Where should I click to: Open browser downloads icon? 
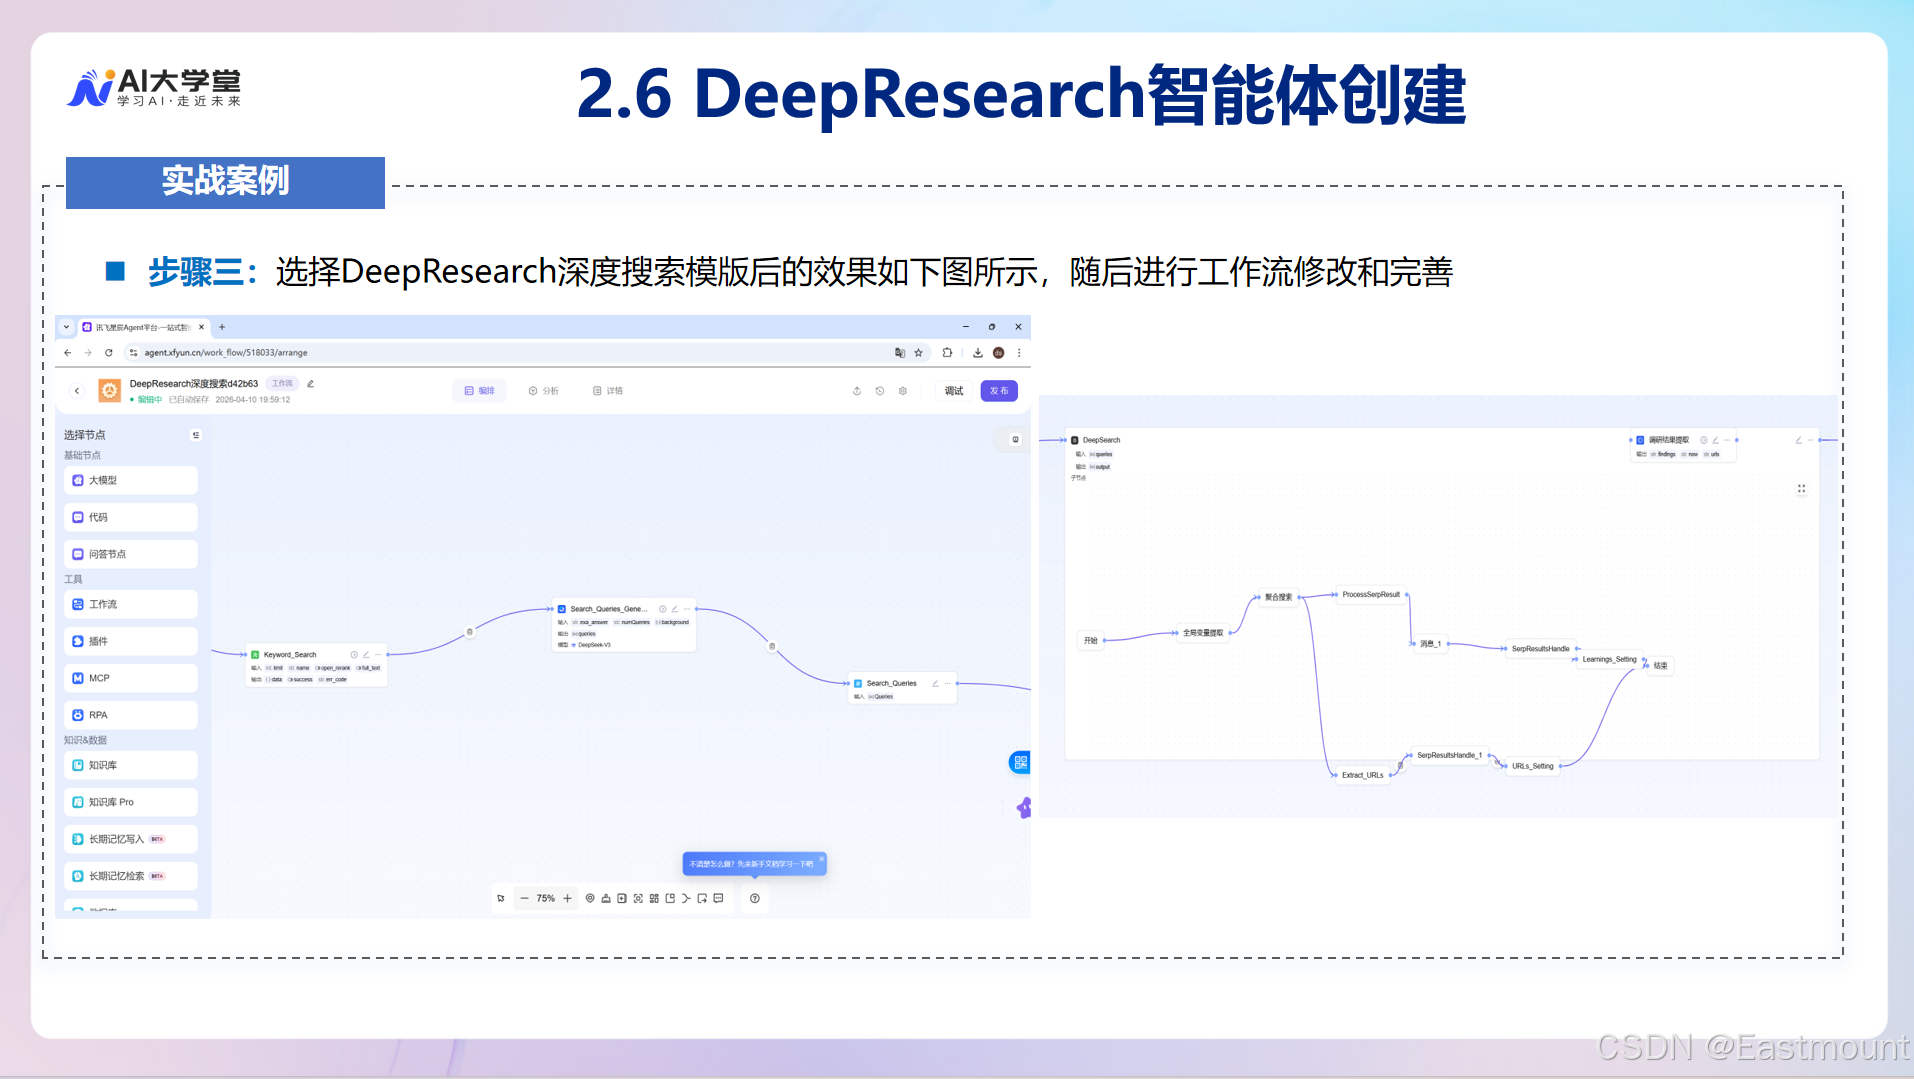(x=978, y=353)
